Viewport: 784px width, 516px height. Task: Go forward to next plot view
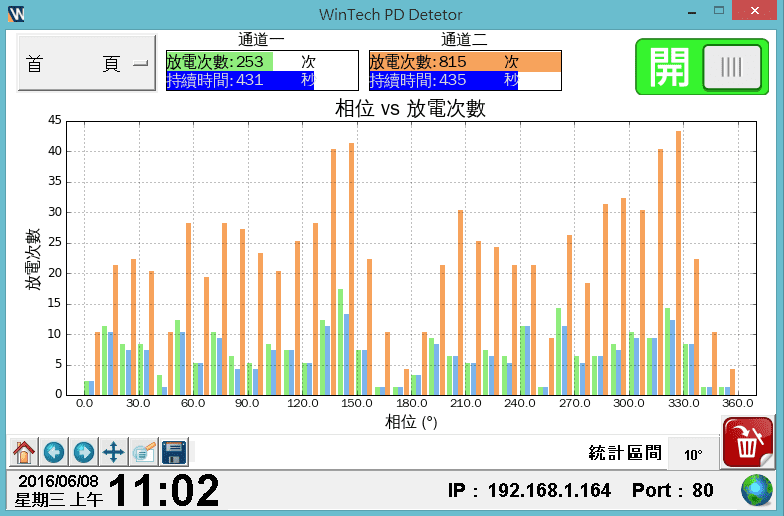click(83, 452)
